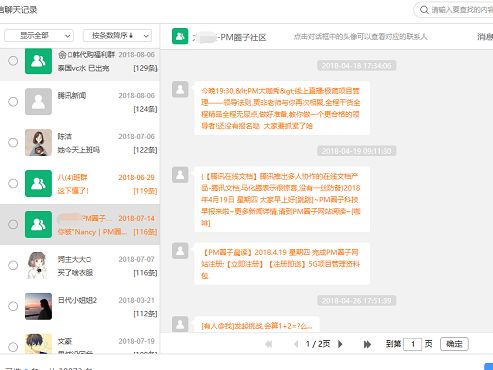493x370 pixels.
Task: Click the 腾讯在线文档 message bubble
Action: click(282, 199)
